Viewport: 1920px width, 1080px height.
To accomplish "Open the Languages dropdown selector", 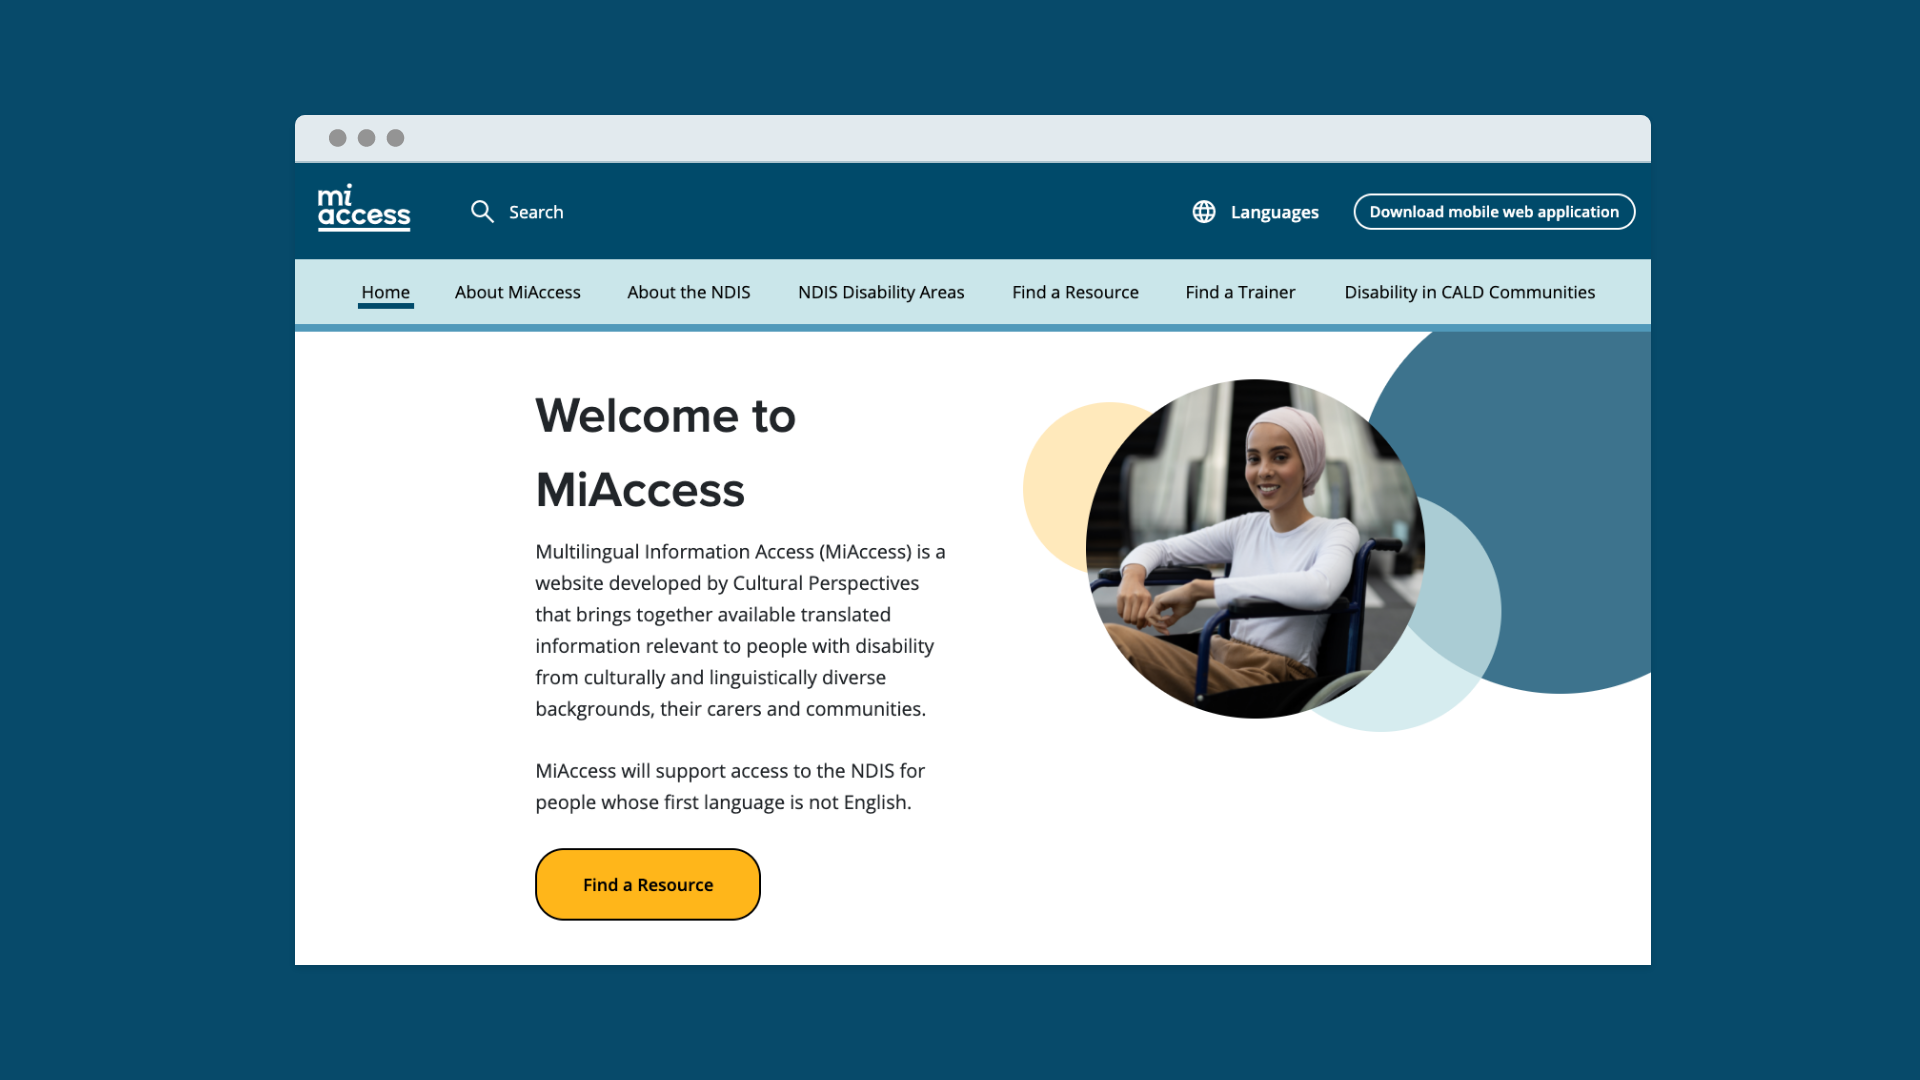I will coord(1254,210).
